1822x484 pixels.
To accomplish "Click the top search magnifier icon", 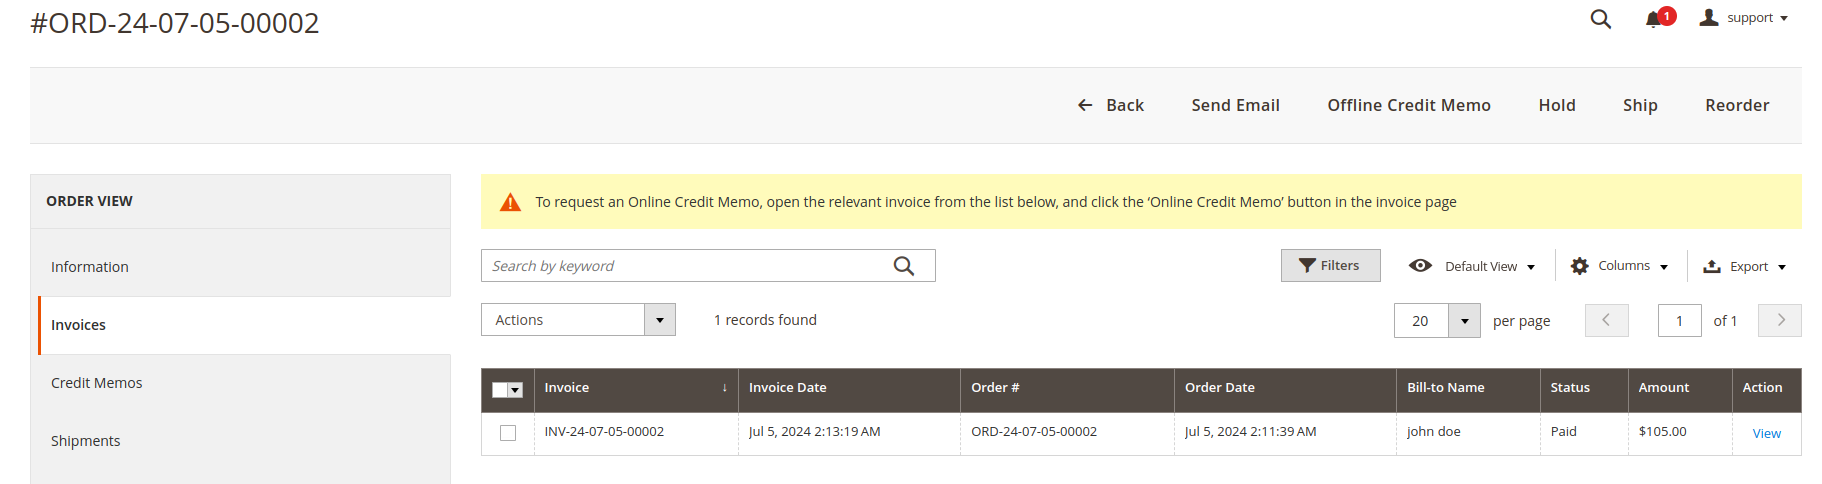I will [1600, 19].
